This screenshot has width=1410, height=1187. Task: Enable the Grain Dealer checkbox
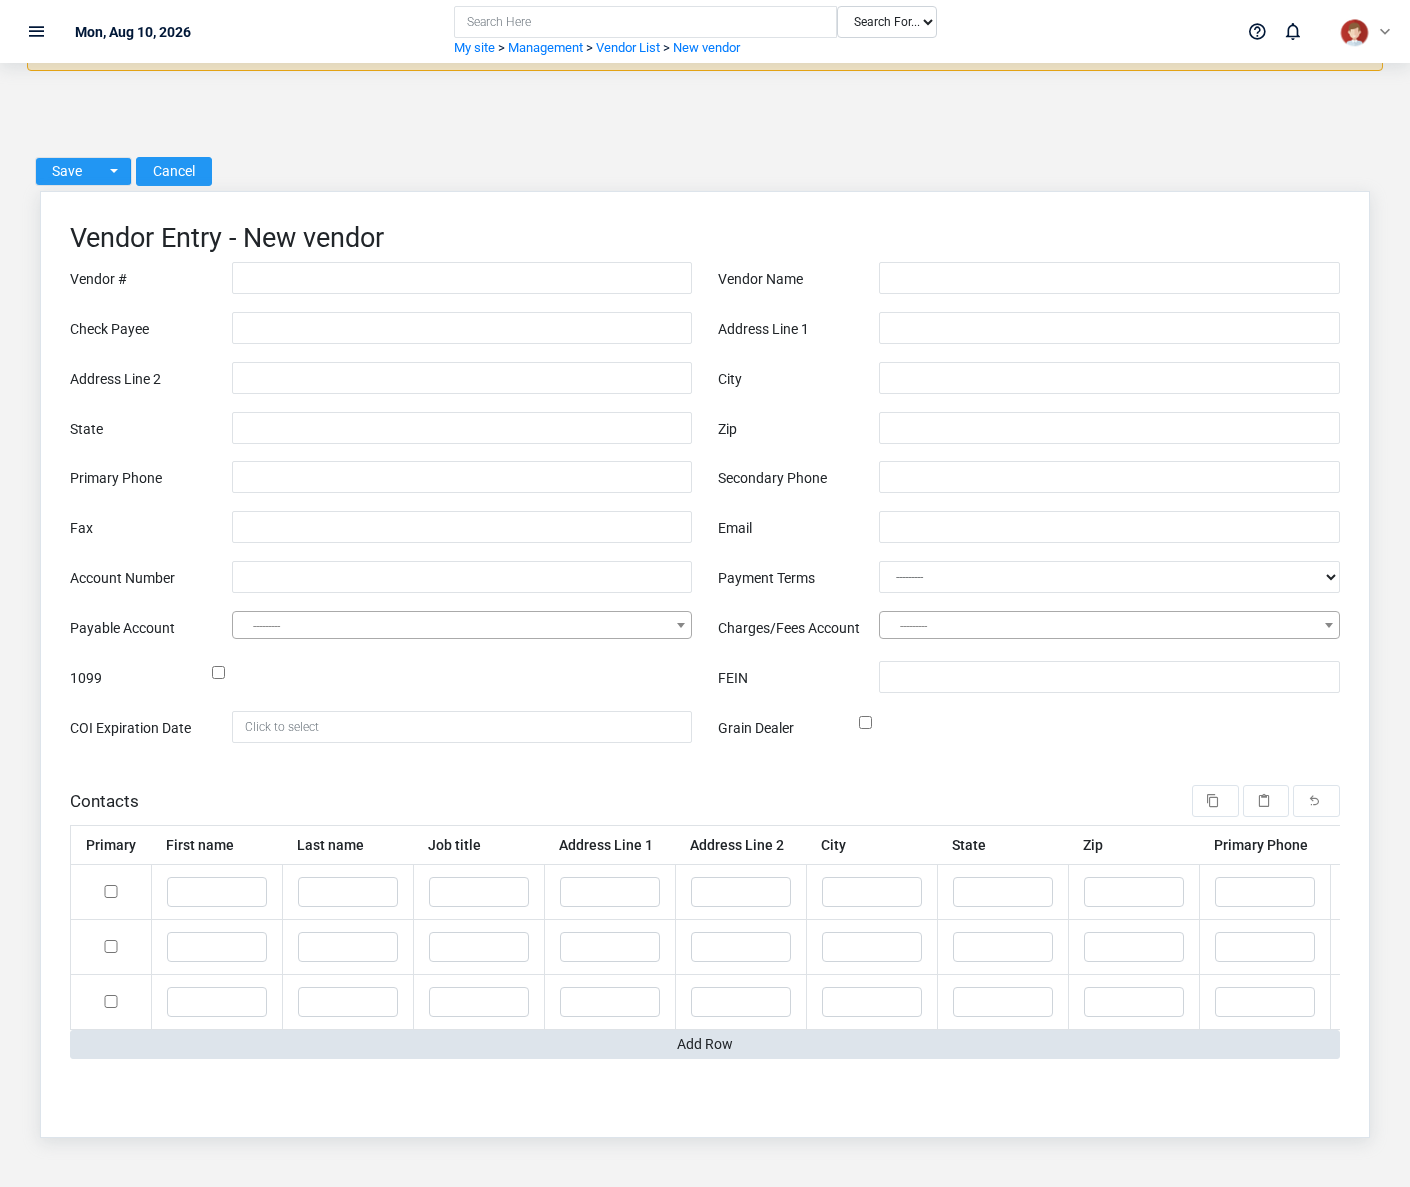tap(865, 723)
